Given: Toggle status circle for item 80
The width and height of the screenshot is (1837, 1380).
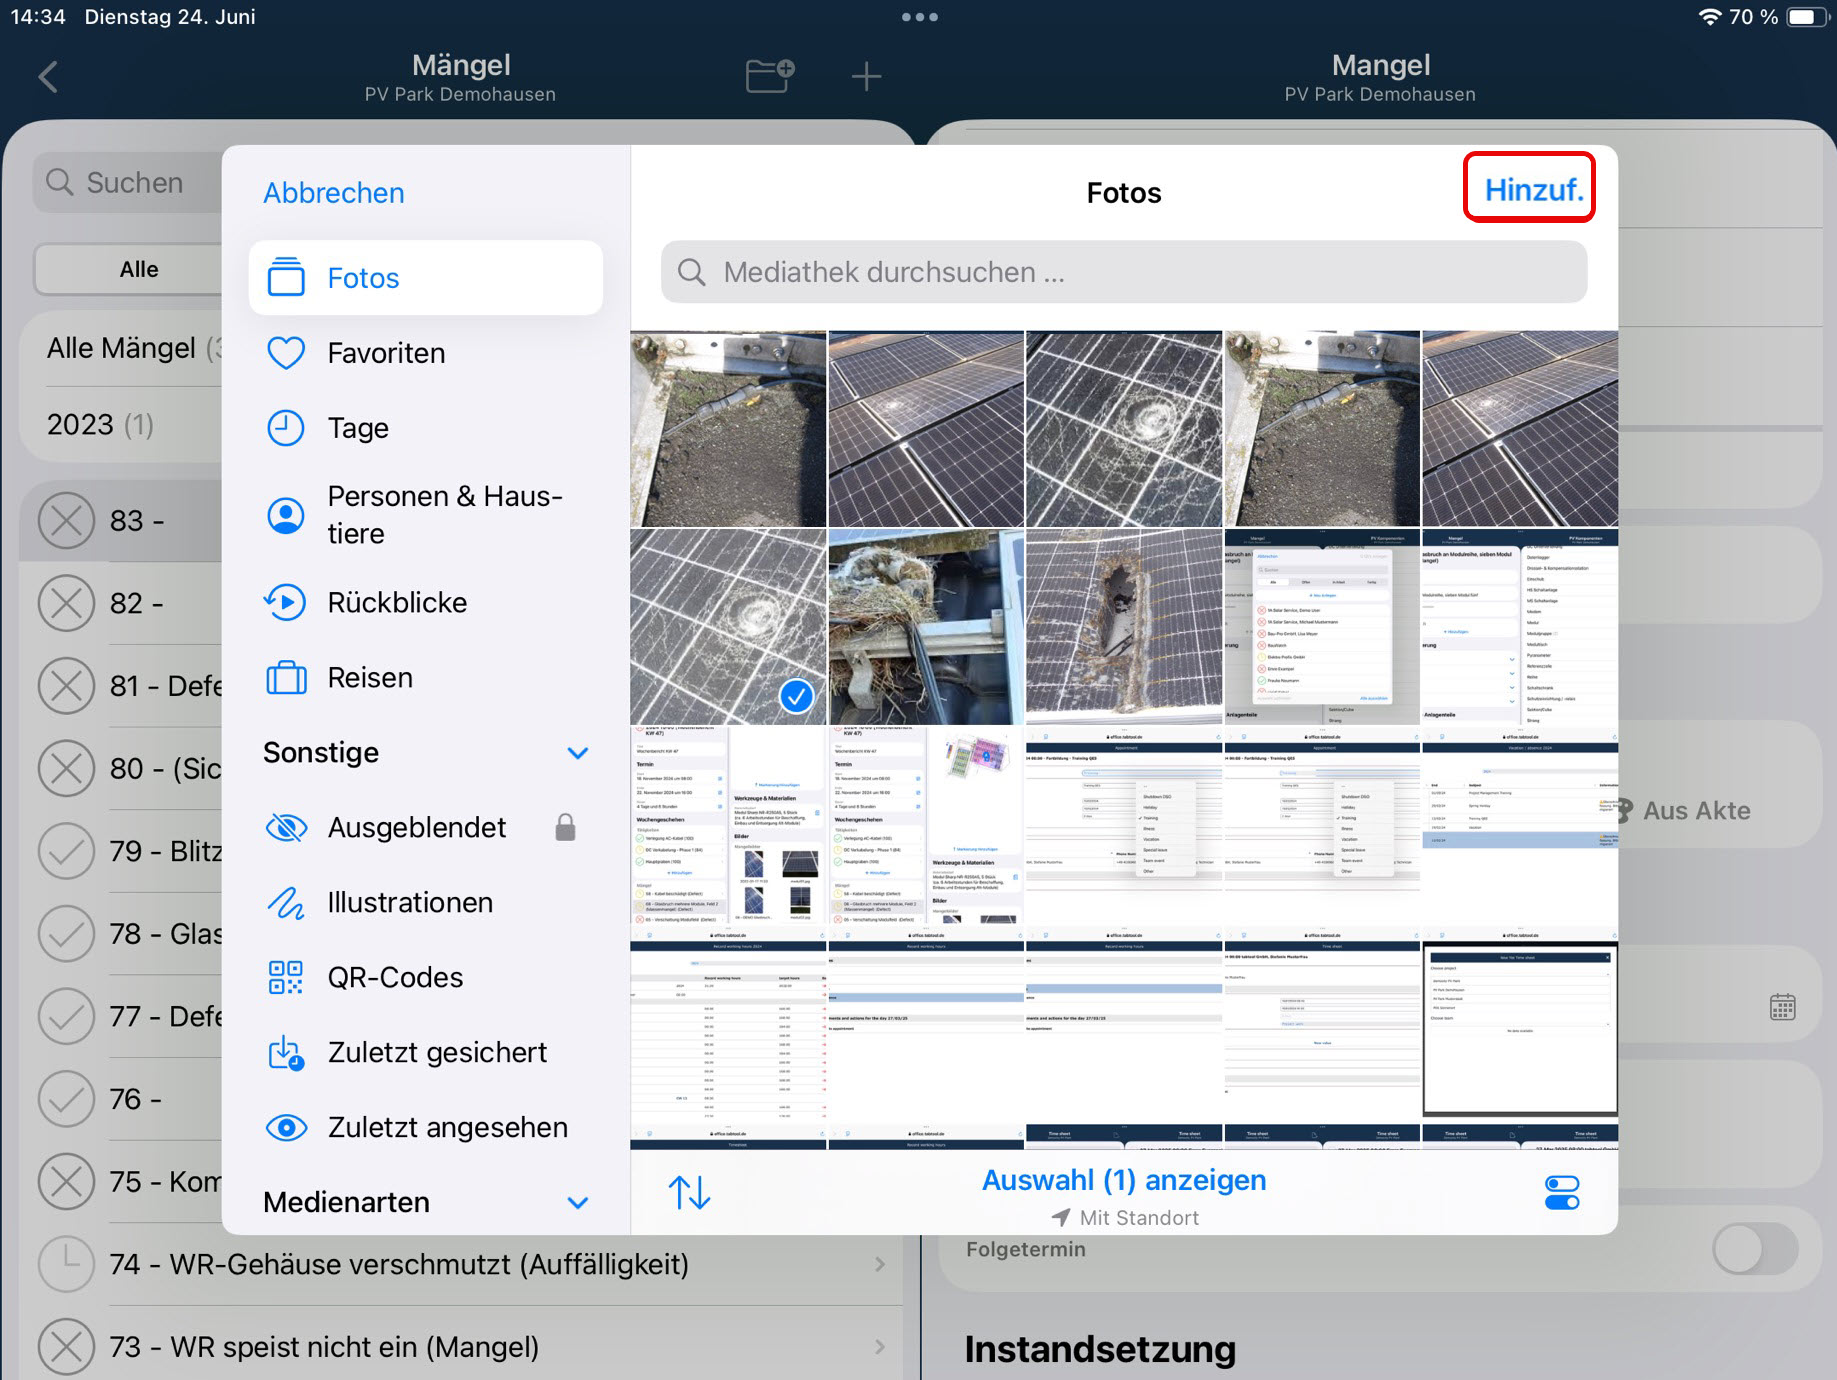Looking at the screenshot, I should click(x=66, y=769).
